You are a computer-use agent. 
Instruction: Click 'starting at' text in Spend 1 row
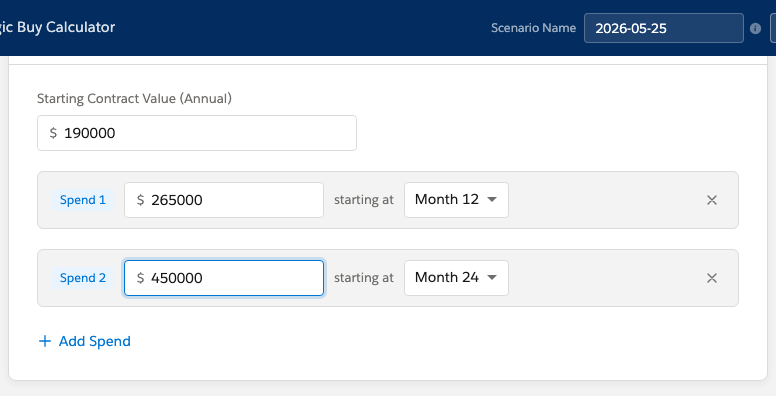click(364, 200)
